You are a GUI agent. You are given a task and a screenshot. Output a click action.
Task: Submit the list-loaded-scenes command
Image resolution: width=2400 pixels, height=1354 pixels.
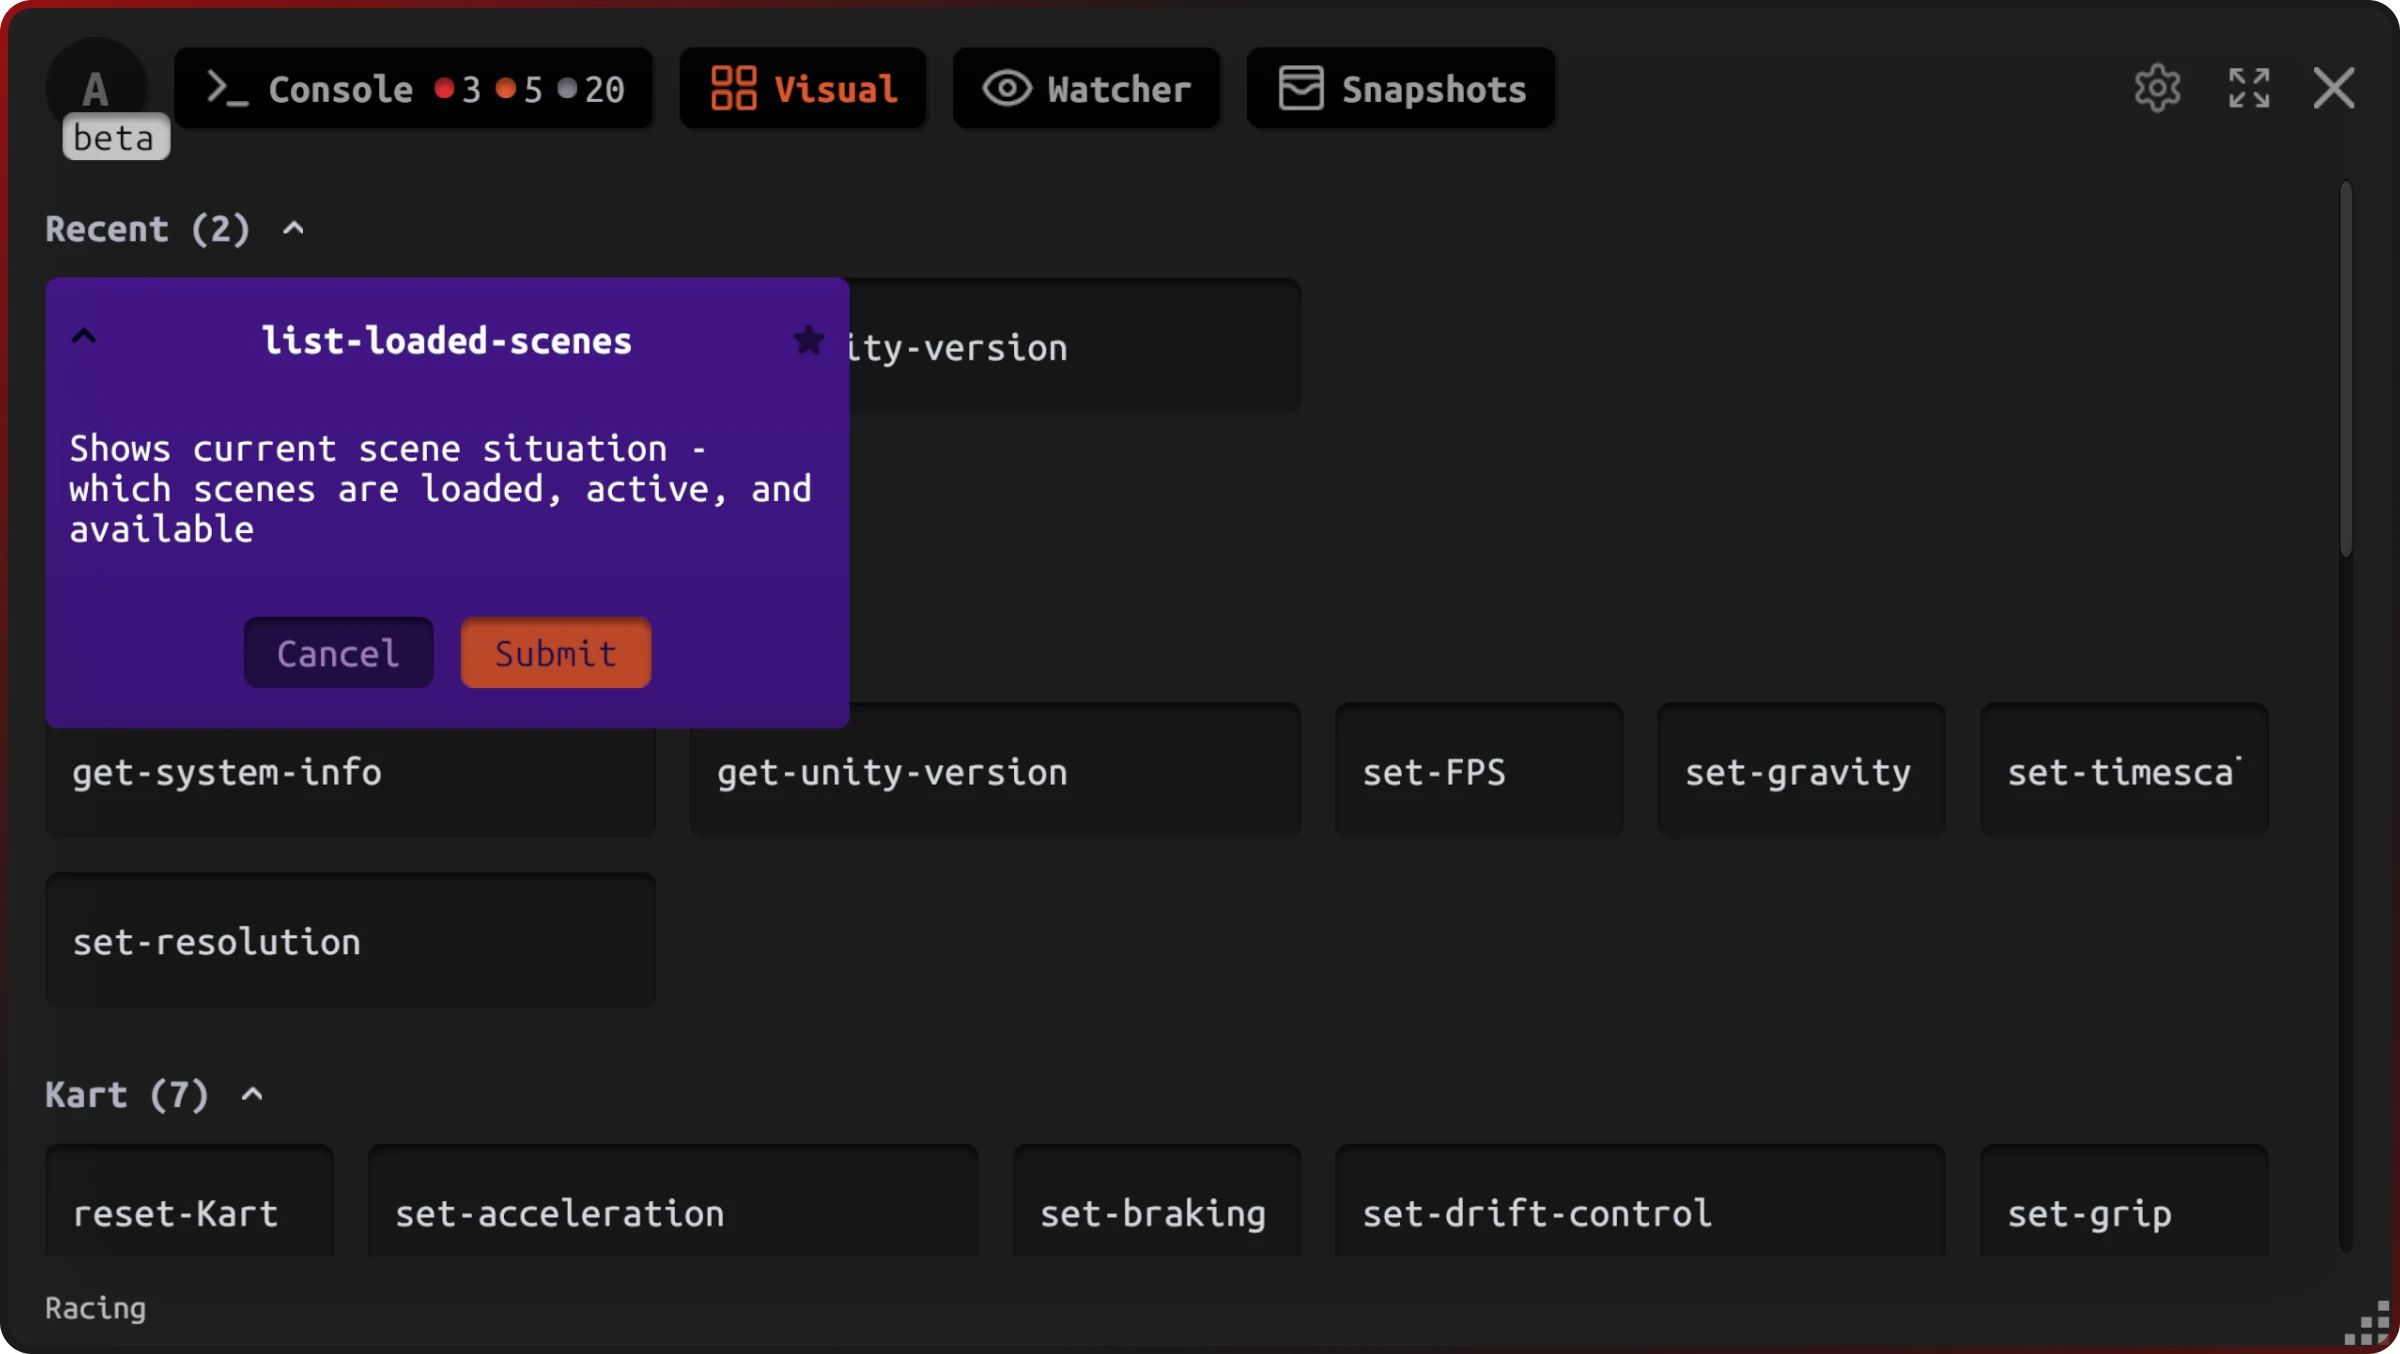(556, 653)
